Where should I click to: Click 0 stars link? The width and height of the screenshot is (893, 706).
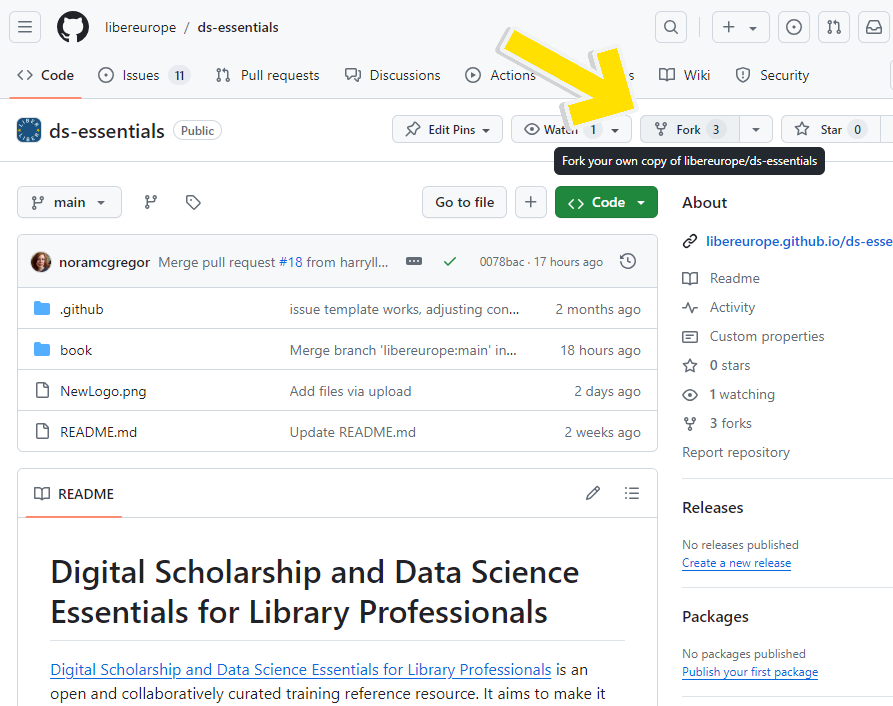point(730,366)
